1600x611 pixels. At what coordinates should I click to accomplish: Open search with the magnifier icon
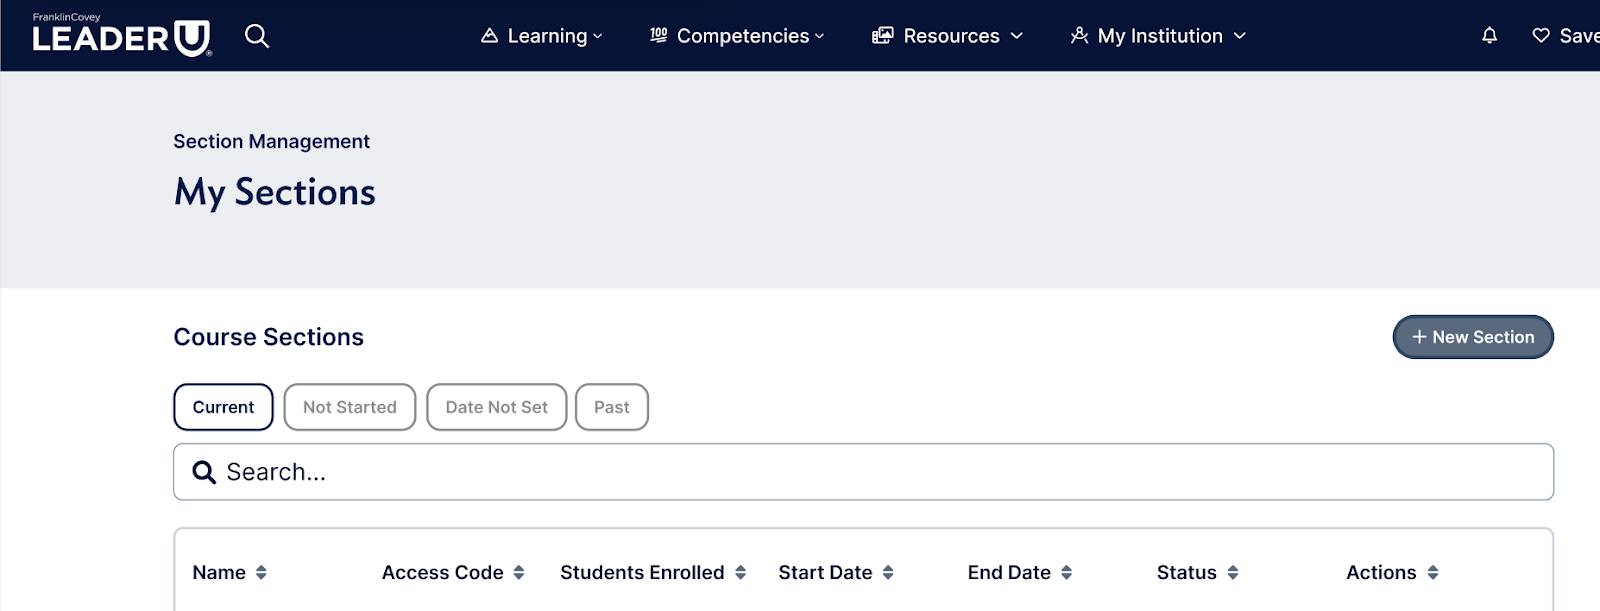point(257,36)
